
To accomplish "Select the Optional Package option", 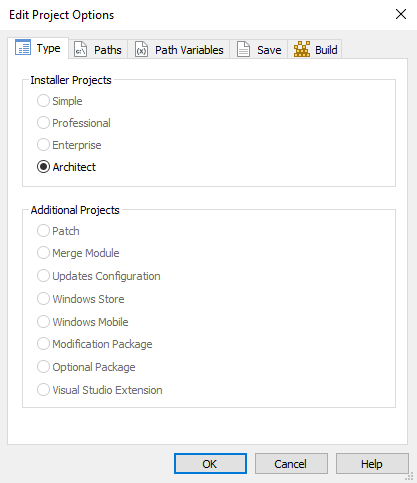I will click(x=86, y=367).
